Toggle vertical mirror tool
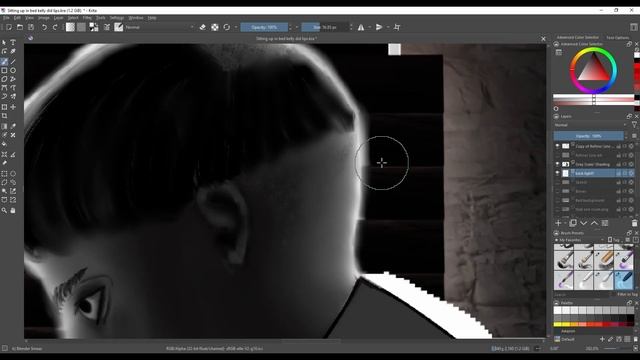Viewport: 640px width, 360px height. coord(379,27)
